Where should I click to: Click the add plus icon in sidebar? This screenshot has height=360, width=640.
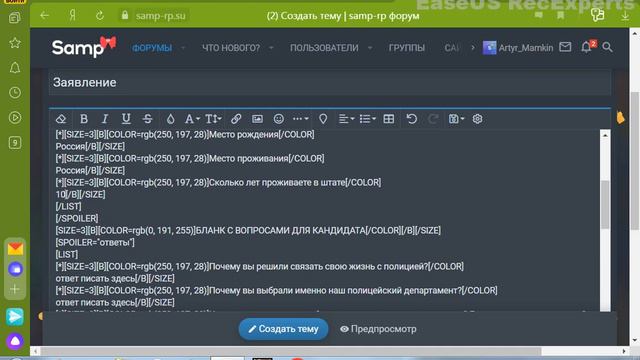coord(15,289)
